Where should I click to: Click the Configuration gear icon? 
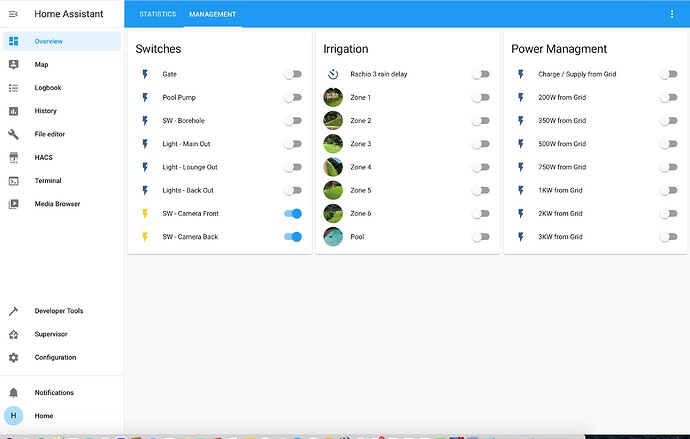[14, 358]
